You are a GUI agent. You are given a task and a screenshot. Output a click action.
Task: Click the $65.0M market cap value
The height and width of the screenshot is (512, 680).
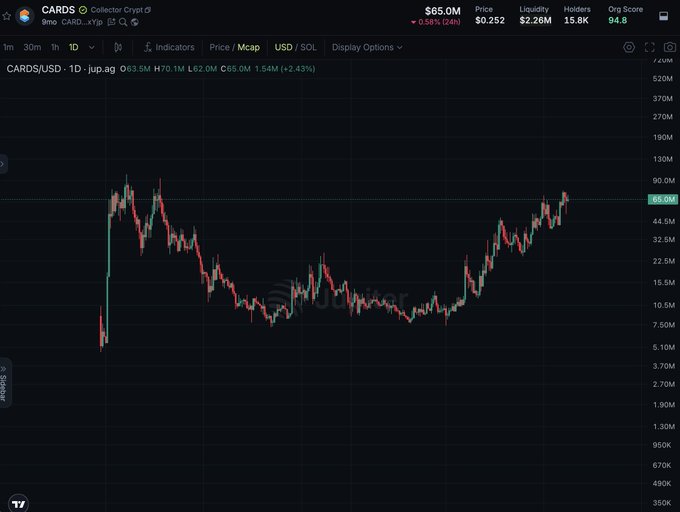[443, 11]
